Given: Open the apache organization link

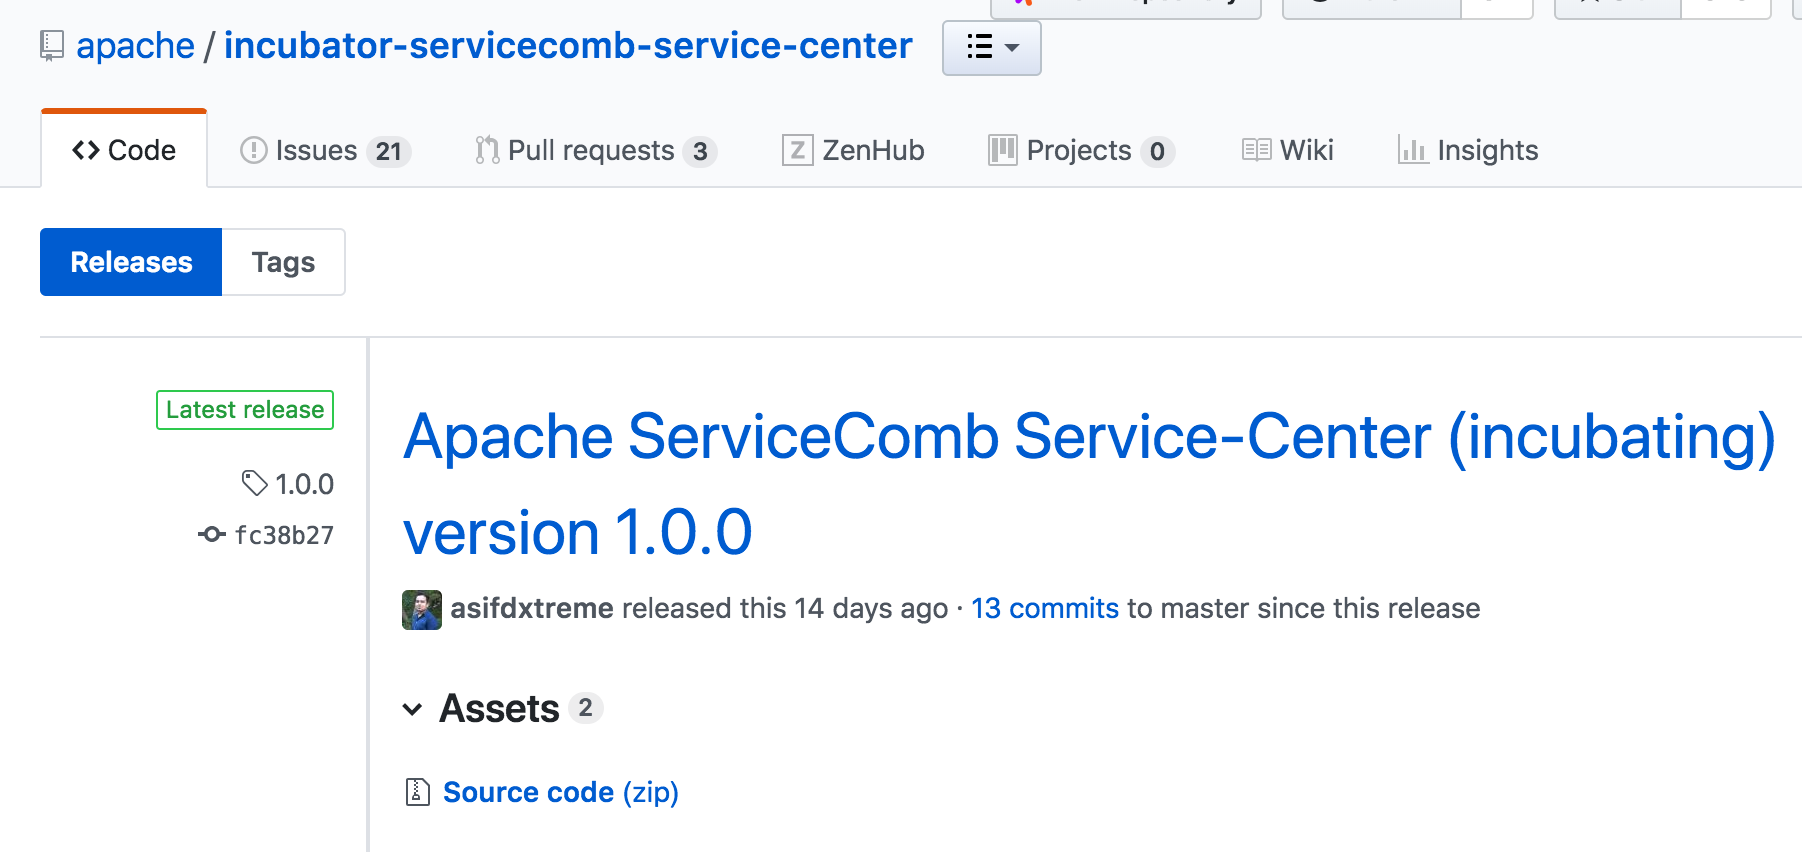Looking at the screenshot, I should (x=135, y=46).
